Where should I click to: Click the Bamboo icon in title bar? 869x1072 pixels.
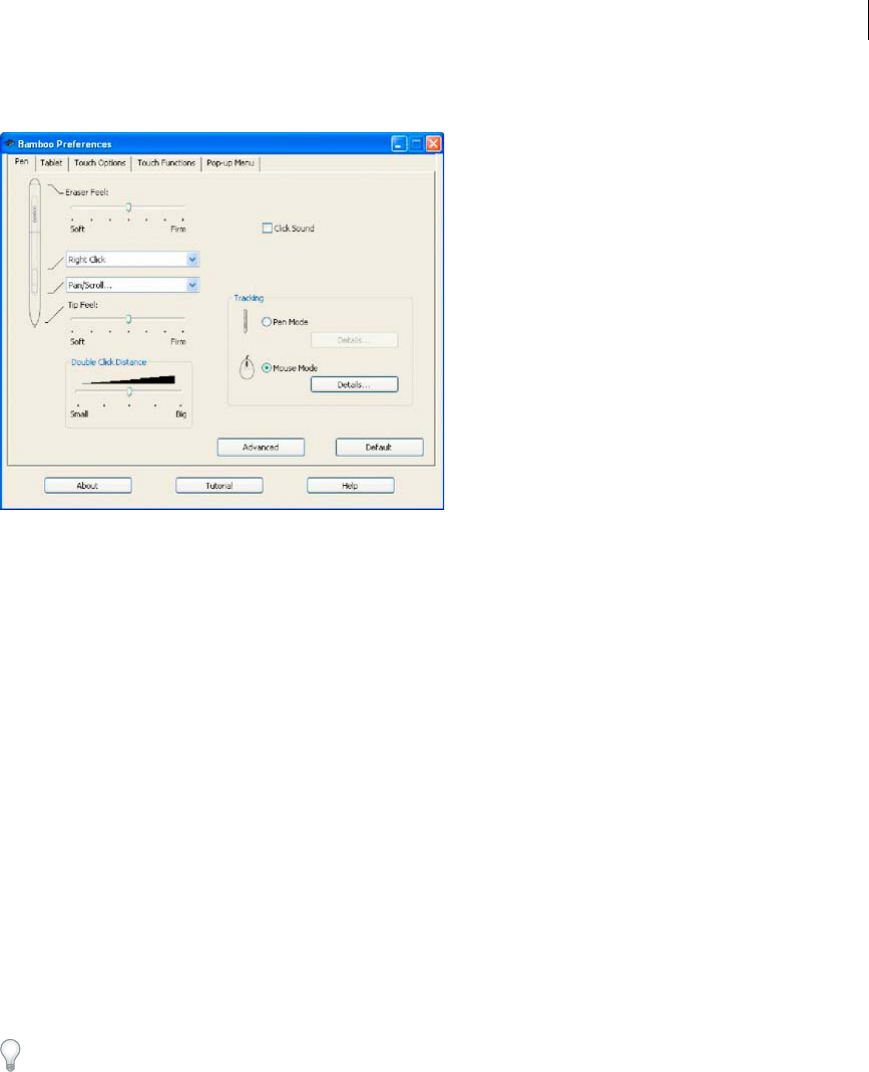[10, 144]
